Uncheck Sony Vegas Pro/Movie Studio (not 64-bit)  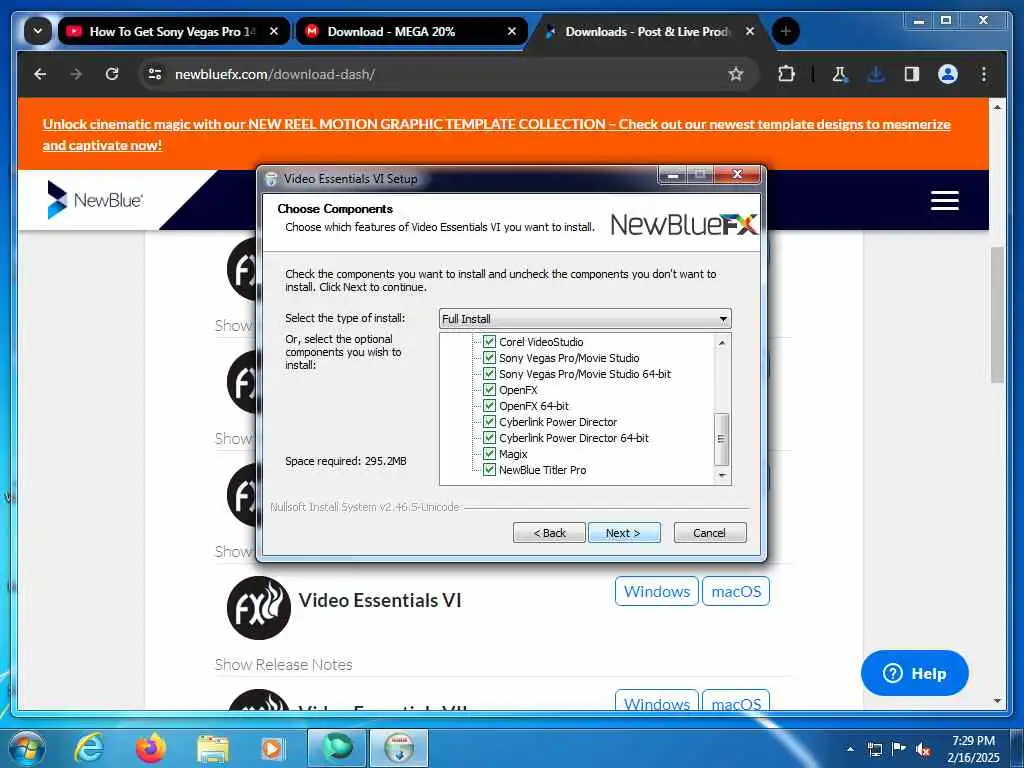point(489,358)
